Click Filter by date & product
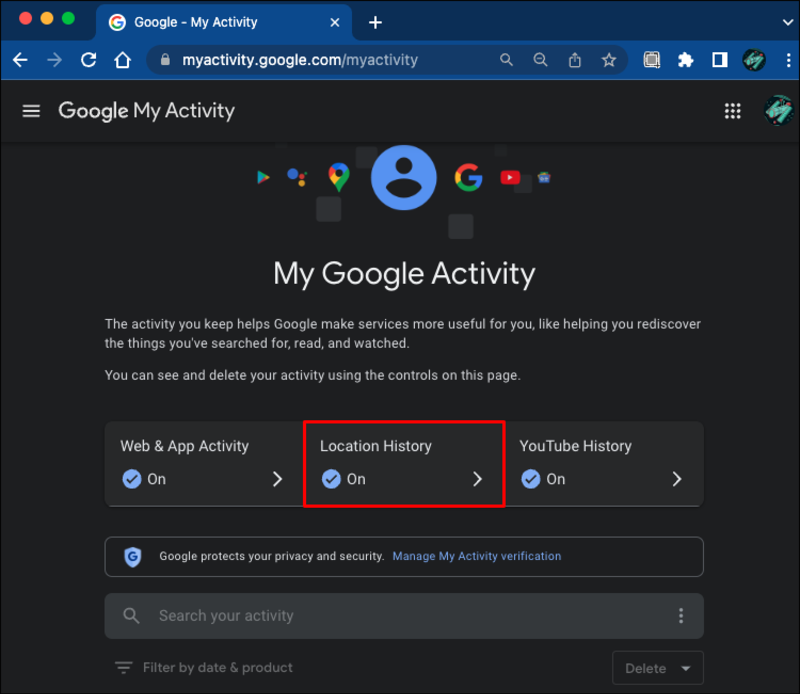This screenshot has height=694, width=800. coord(218,667)
